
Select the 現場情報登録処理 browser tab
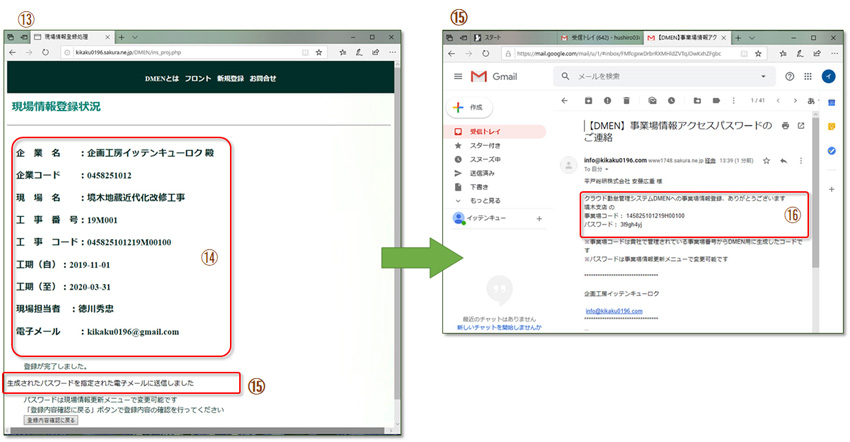tap(72, 37)
